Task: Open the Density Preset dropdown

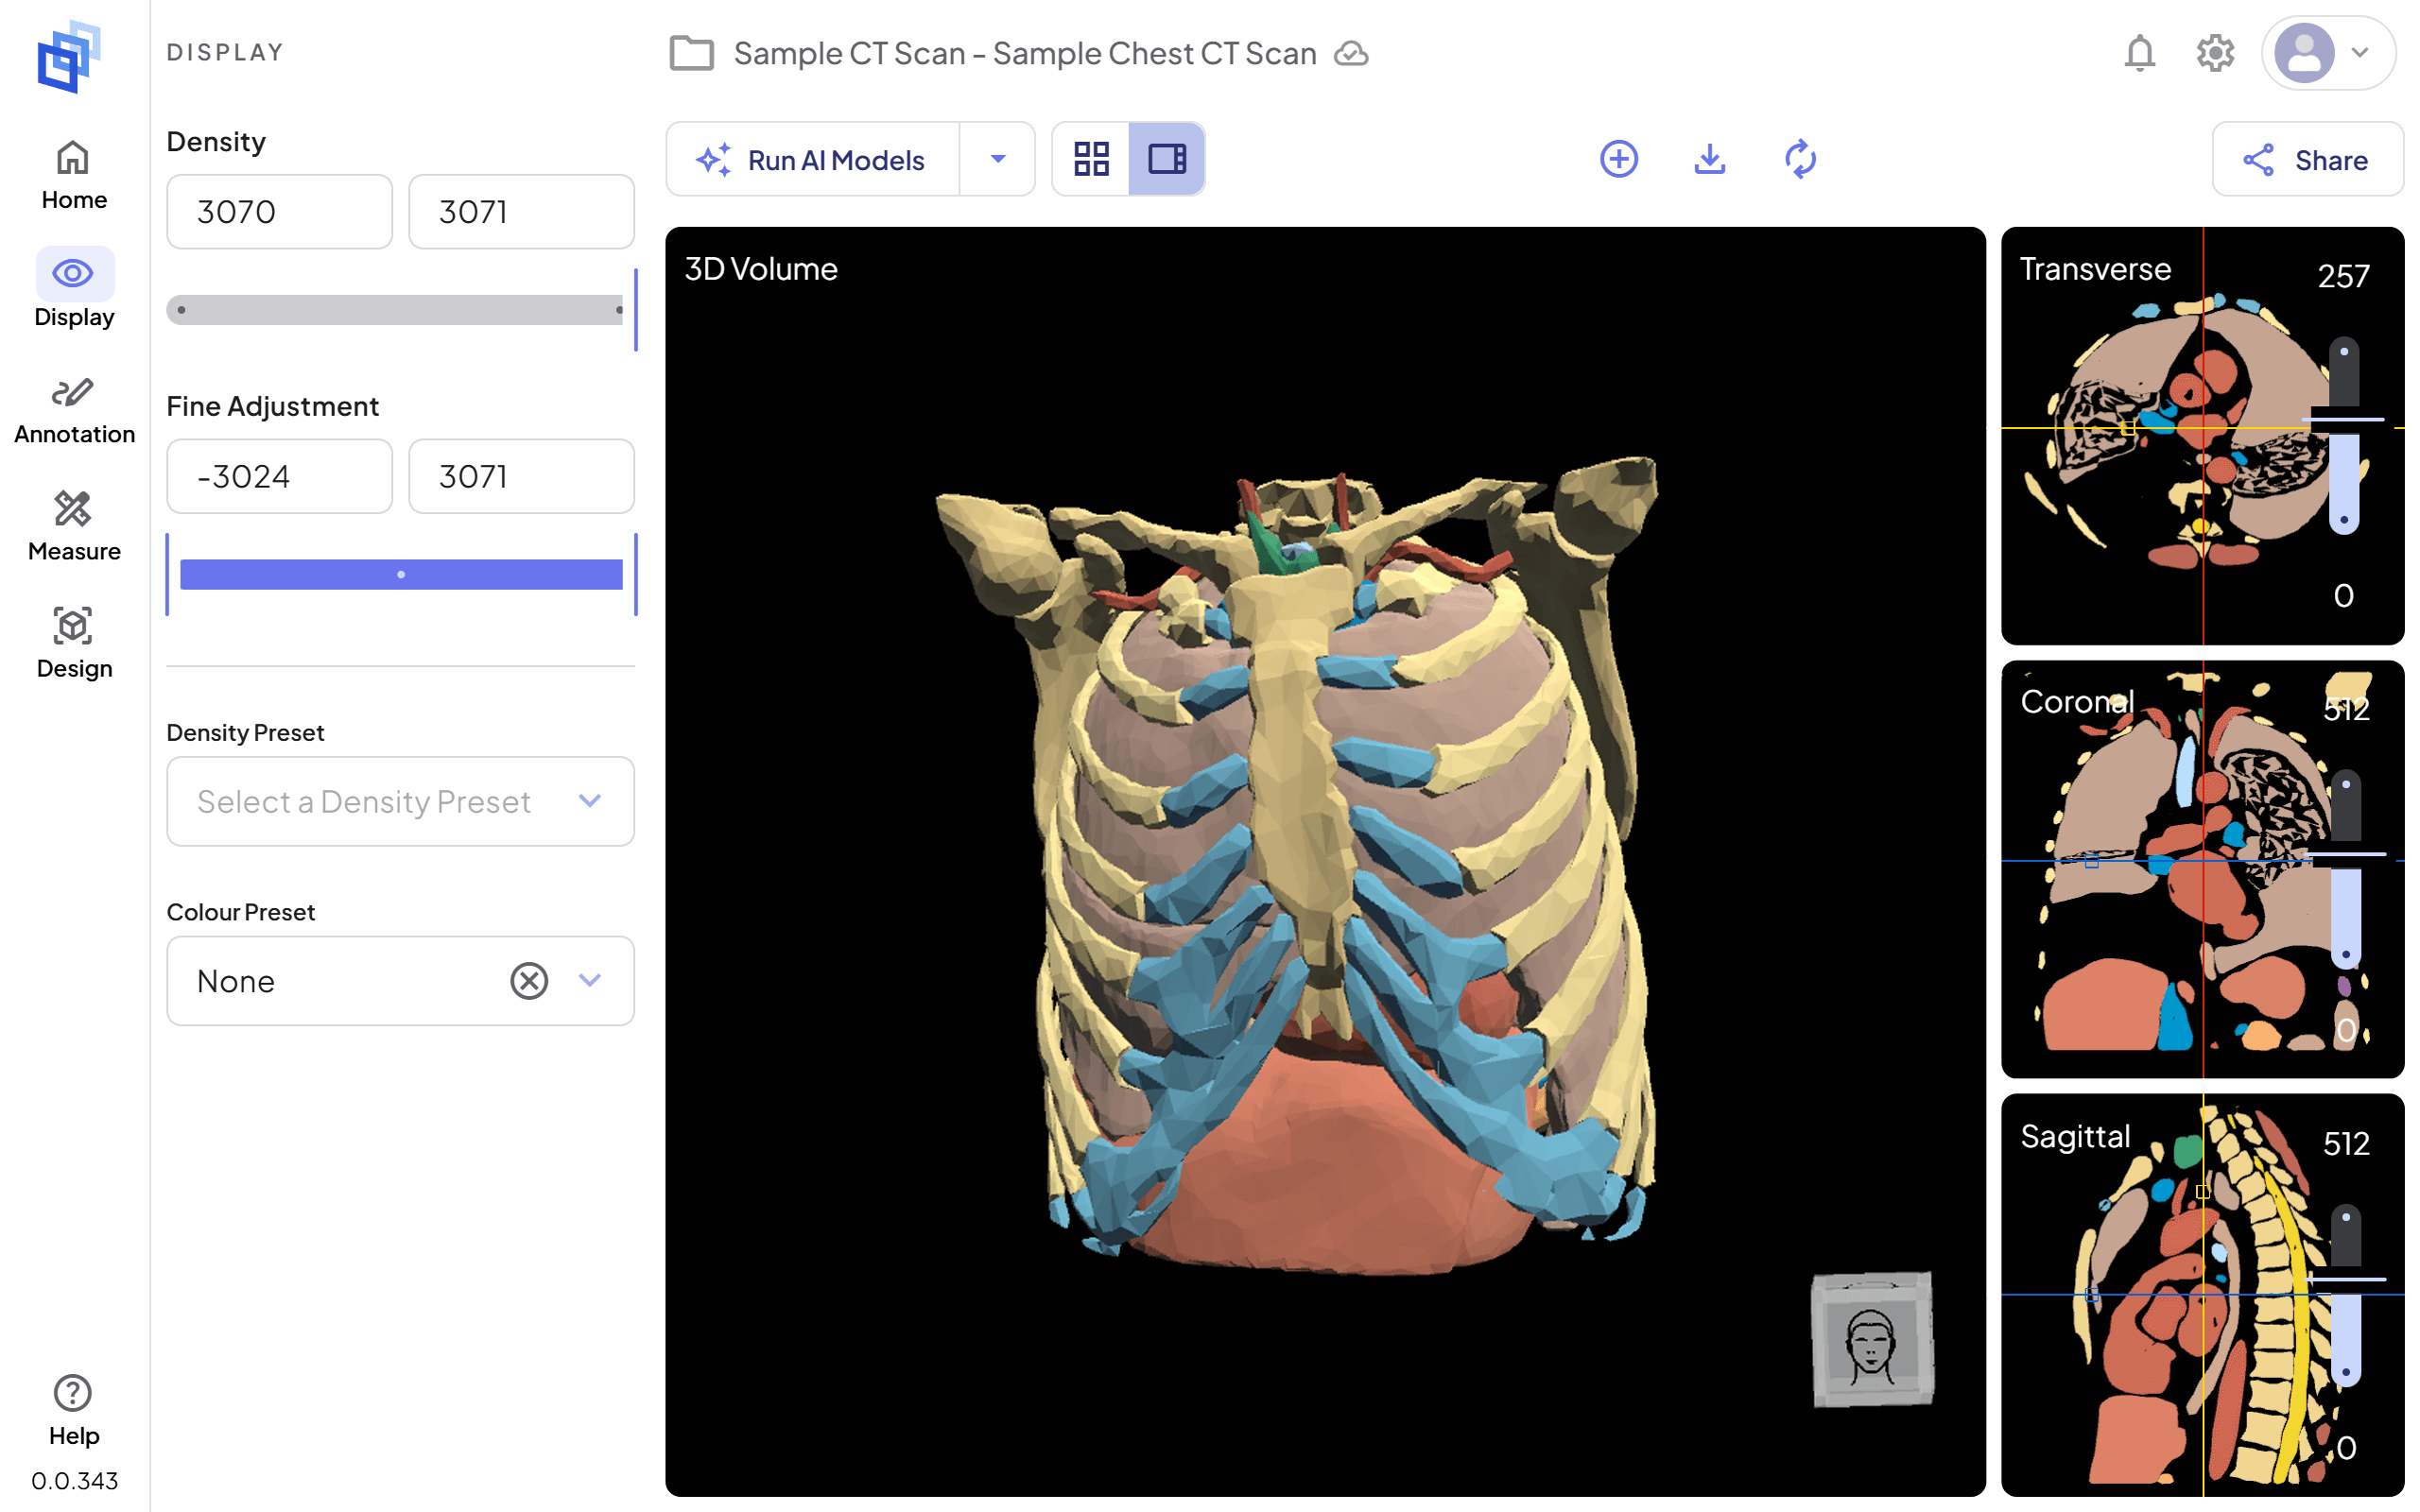Action: (x=400, y=801)
